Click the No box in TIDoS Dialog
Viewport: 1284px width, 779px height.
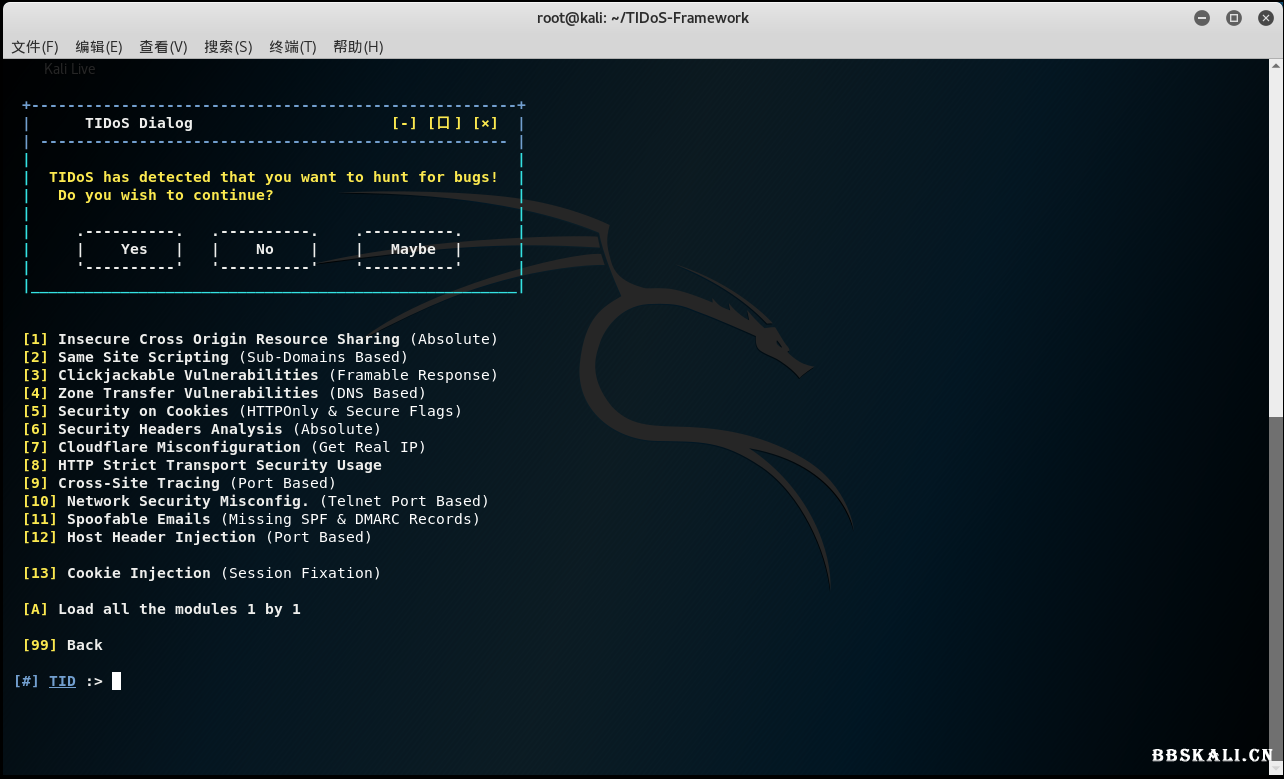point(265,249)
